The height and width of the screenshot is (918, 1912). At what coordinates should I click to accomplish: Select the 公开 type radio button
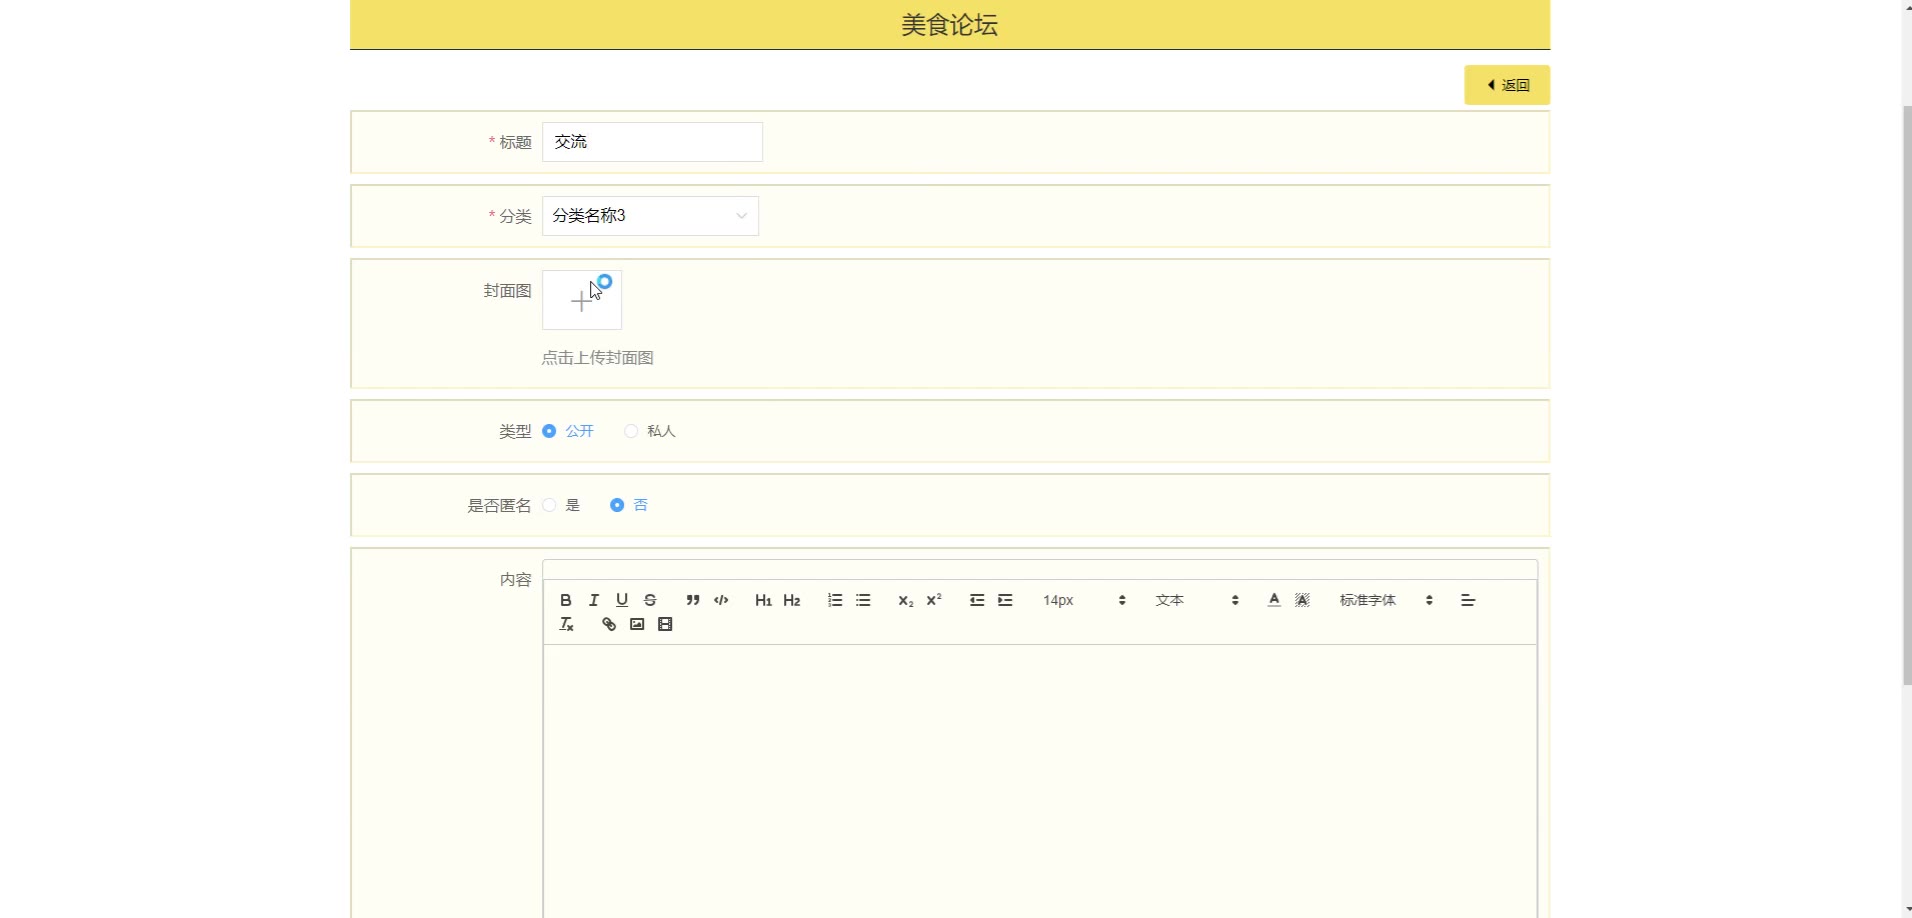coord(549,431)
